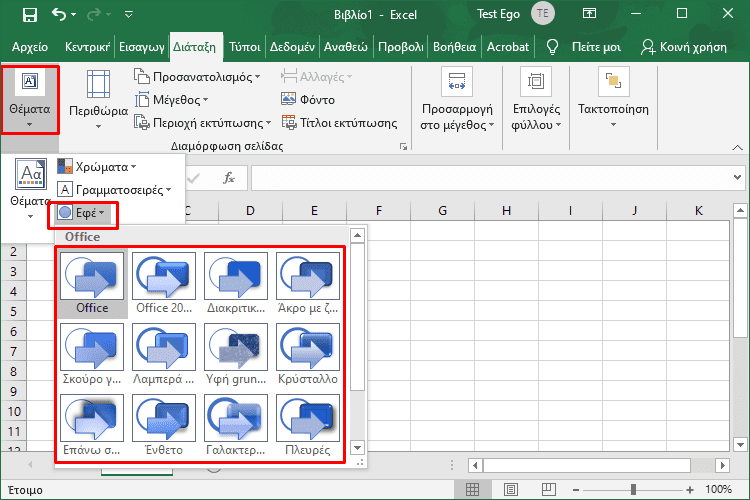
Task: Select the Διάταξη tab
Action: point(195,47)
